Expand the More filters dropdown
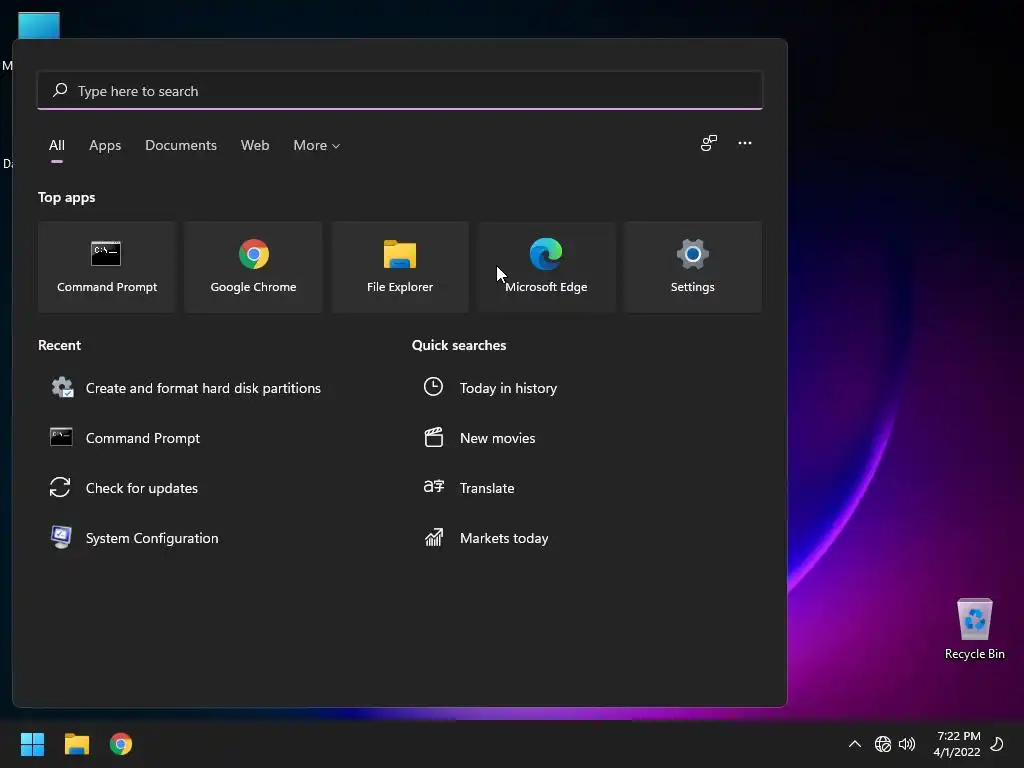The image size is (1024, 768). pyautogui.click(x=317, y=145)
